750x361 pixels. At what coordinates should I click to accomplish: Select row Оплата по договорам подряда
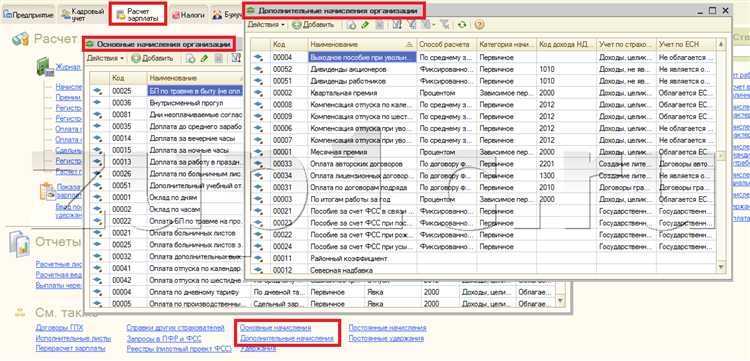tap(483, 187)
